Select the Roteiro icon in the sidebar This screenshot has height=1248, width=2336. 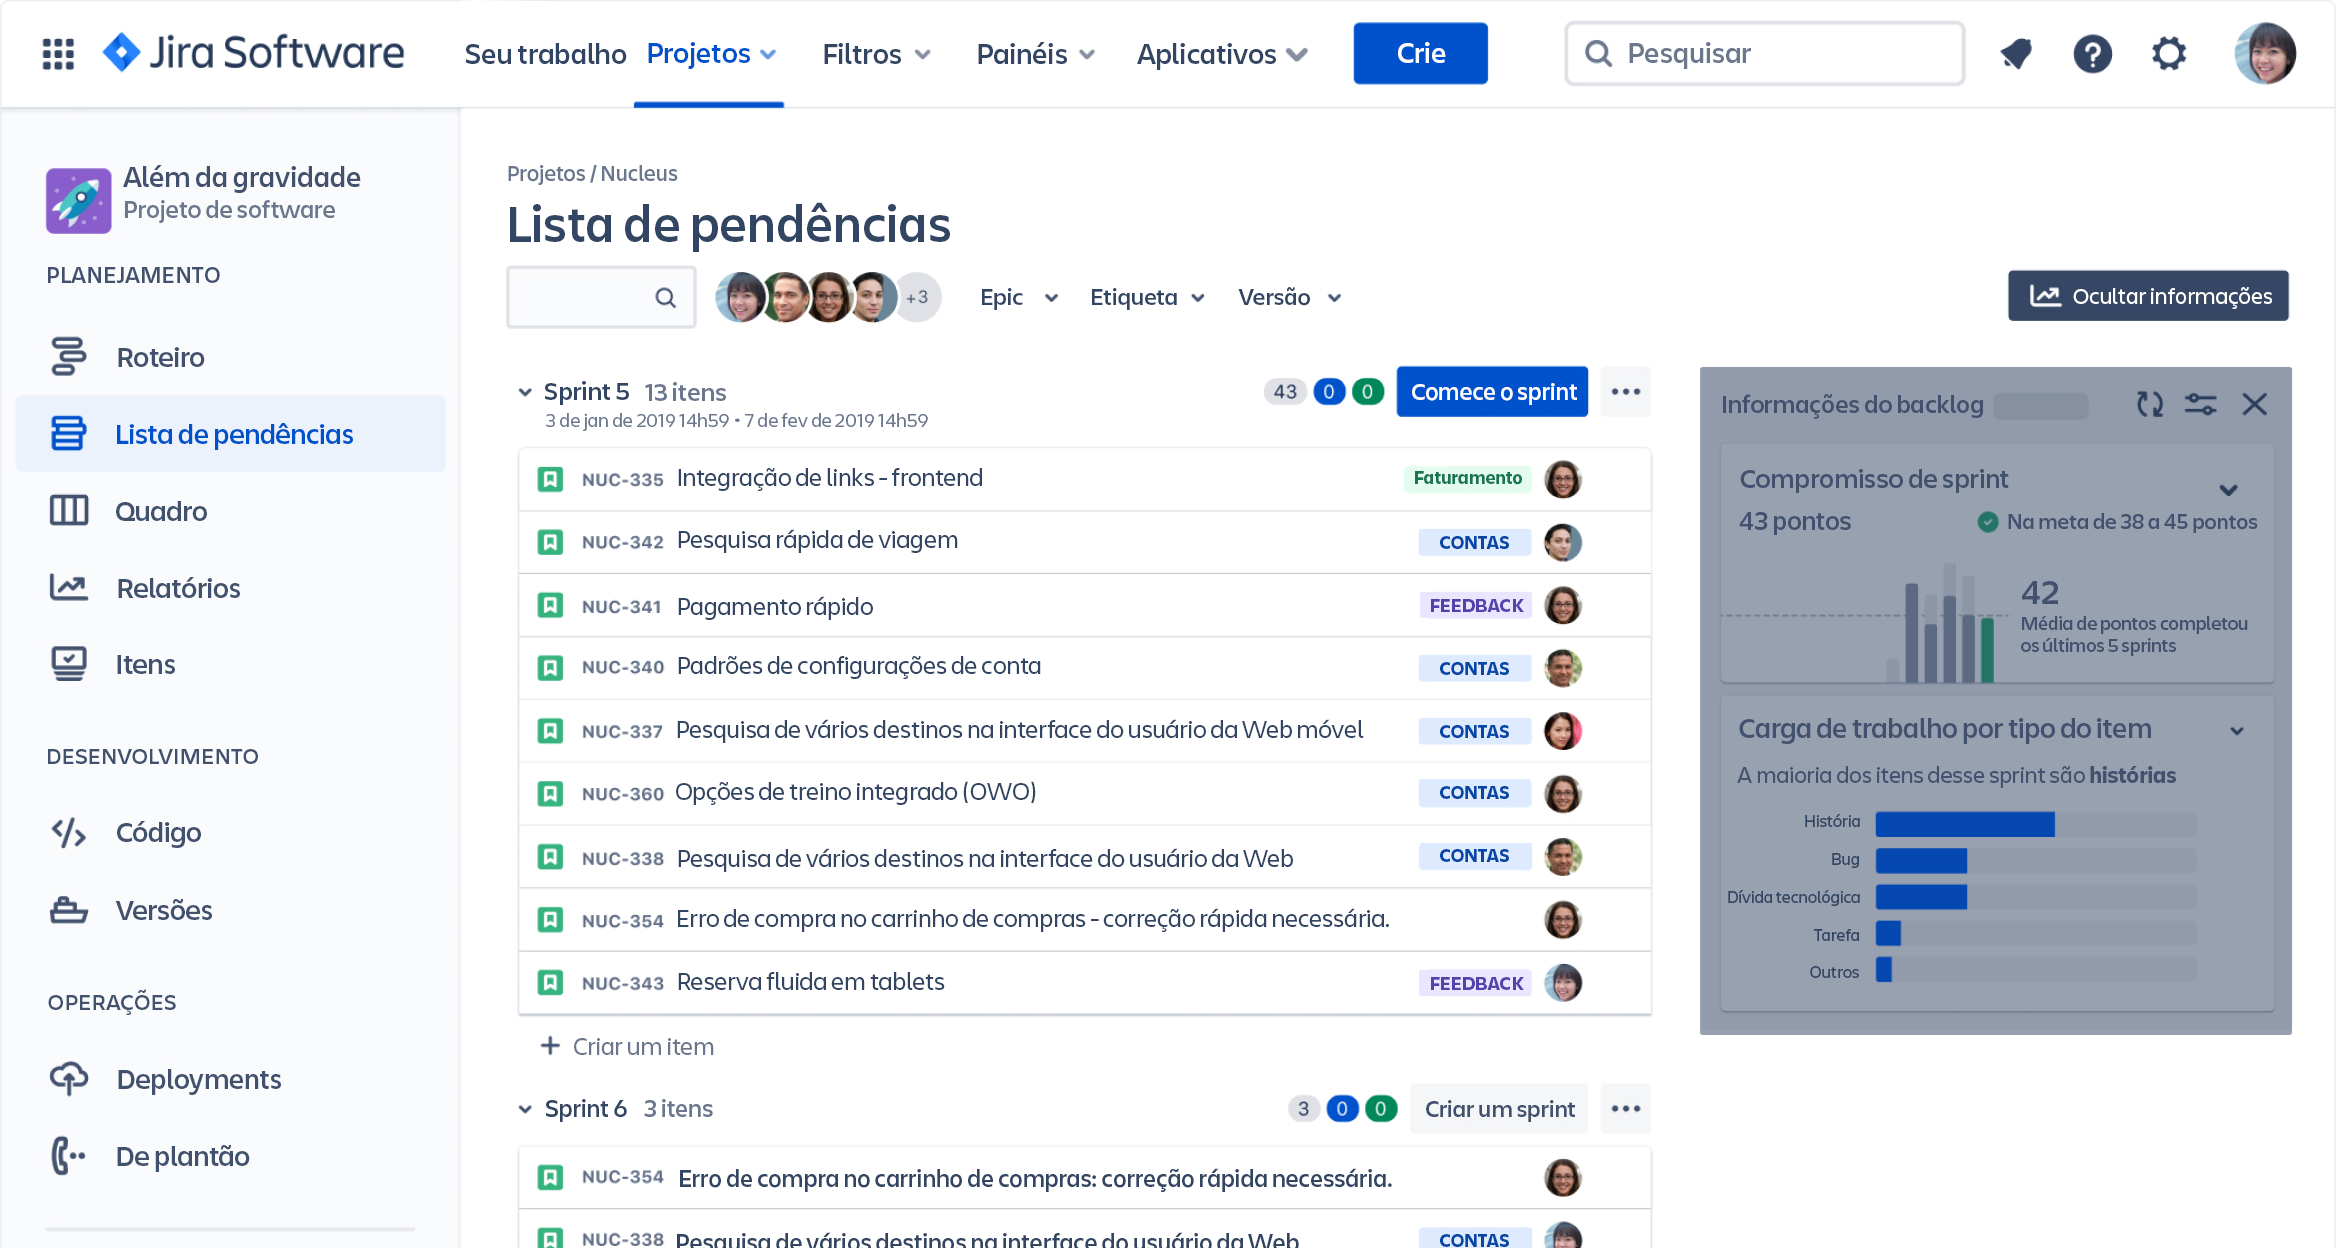click(68, 357)
